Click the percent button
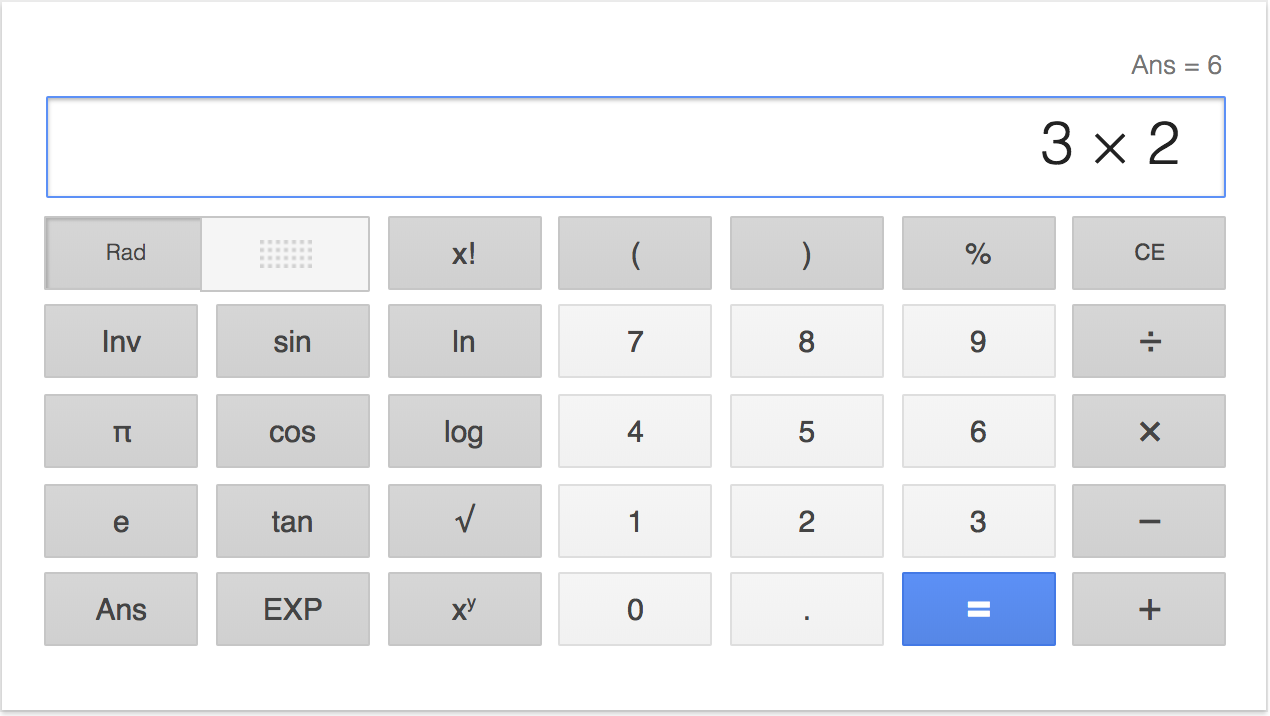1270x716 pixels. [978, 253]
